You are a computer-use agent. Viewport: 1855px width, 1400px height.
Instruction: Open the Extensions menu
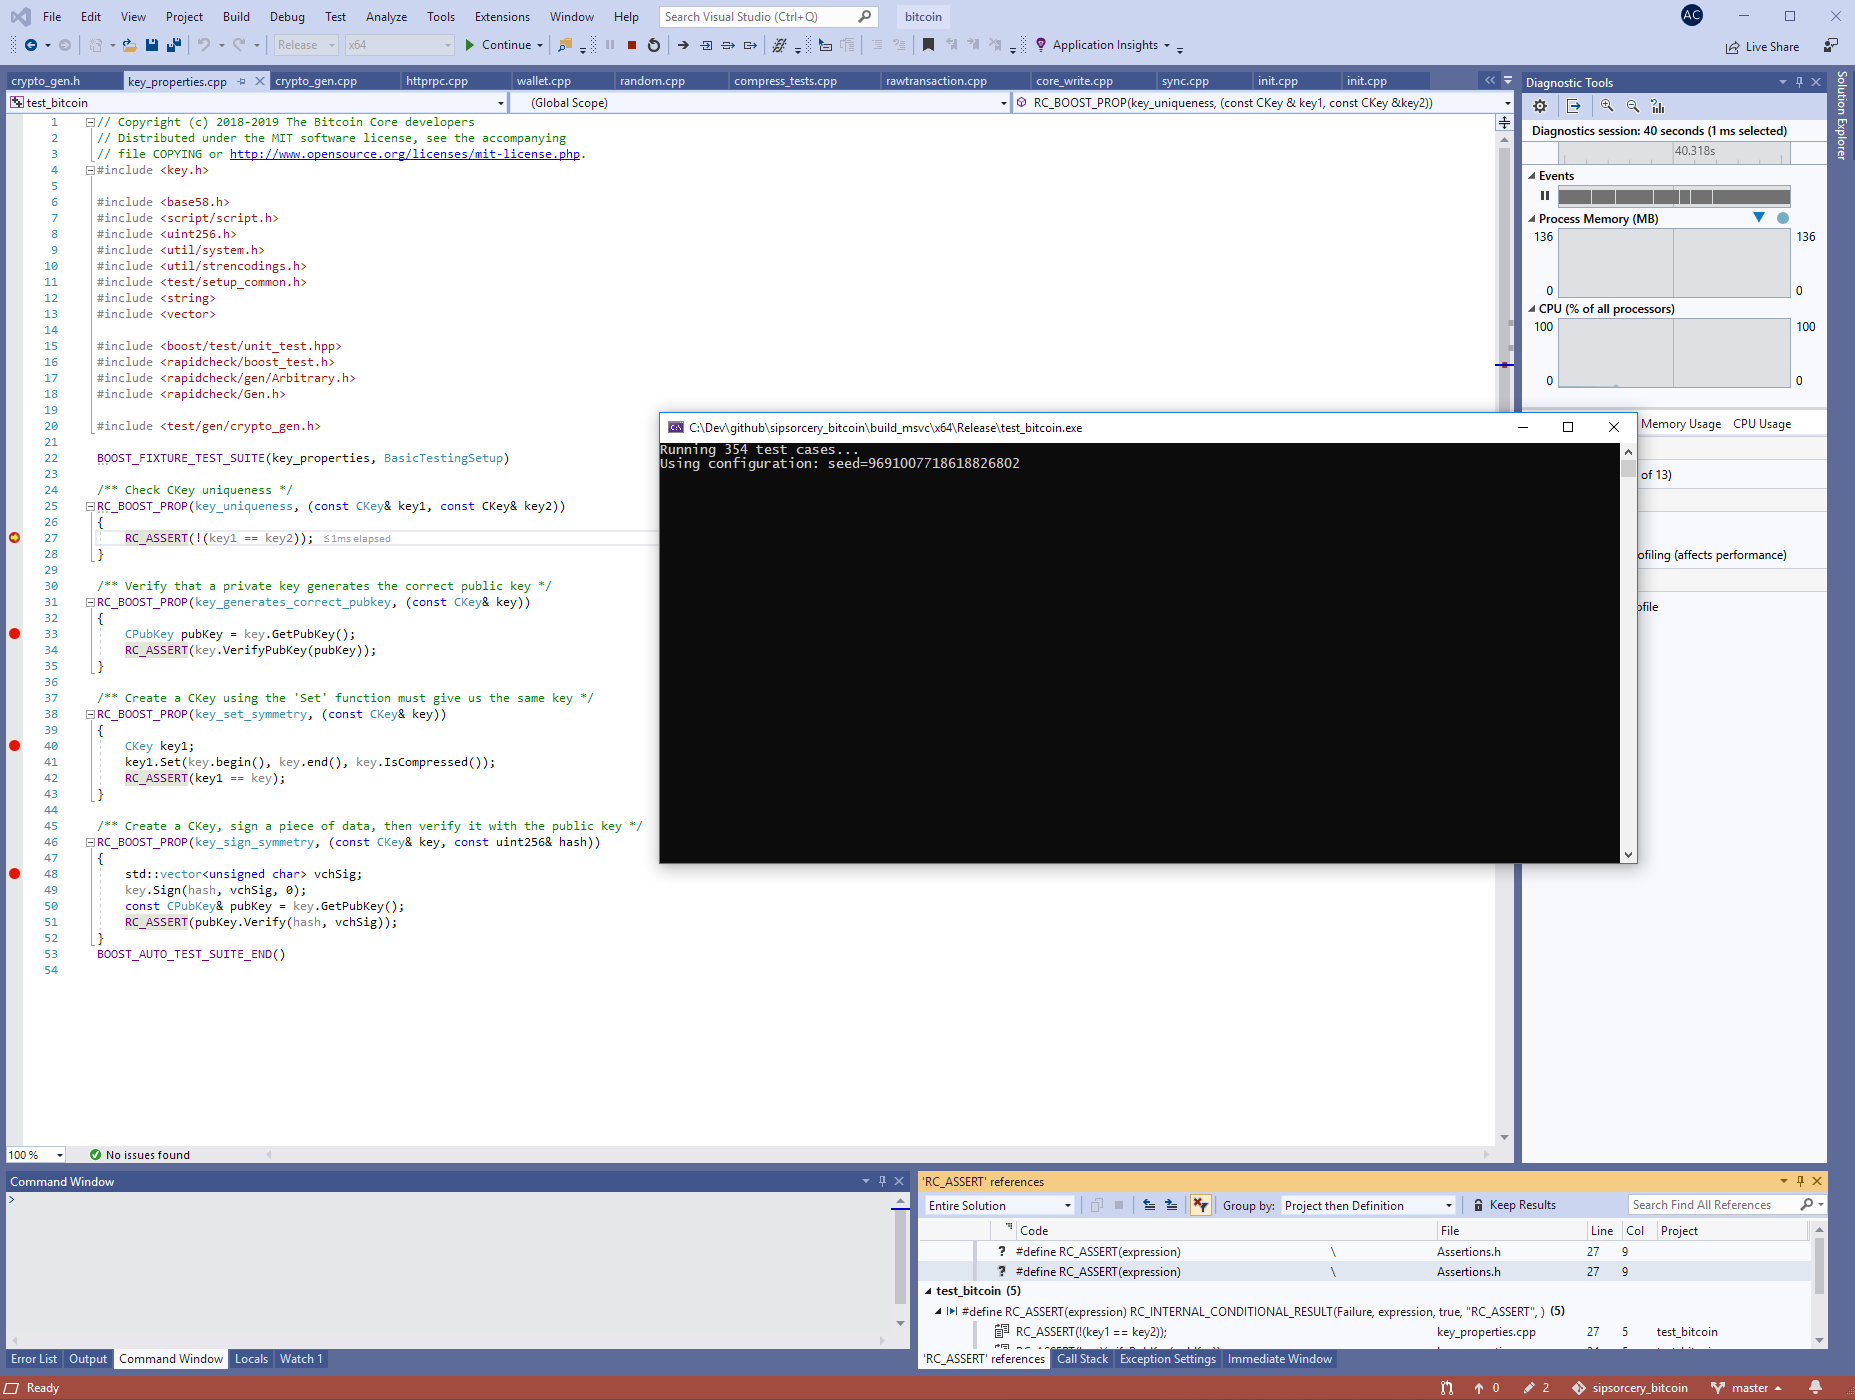tap(502, 17)
